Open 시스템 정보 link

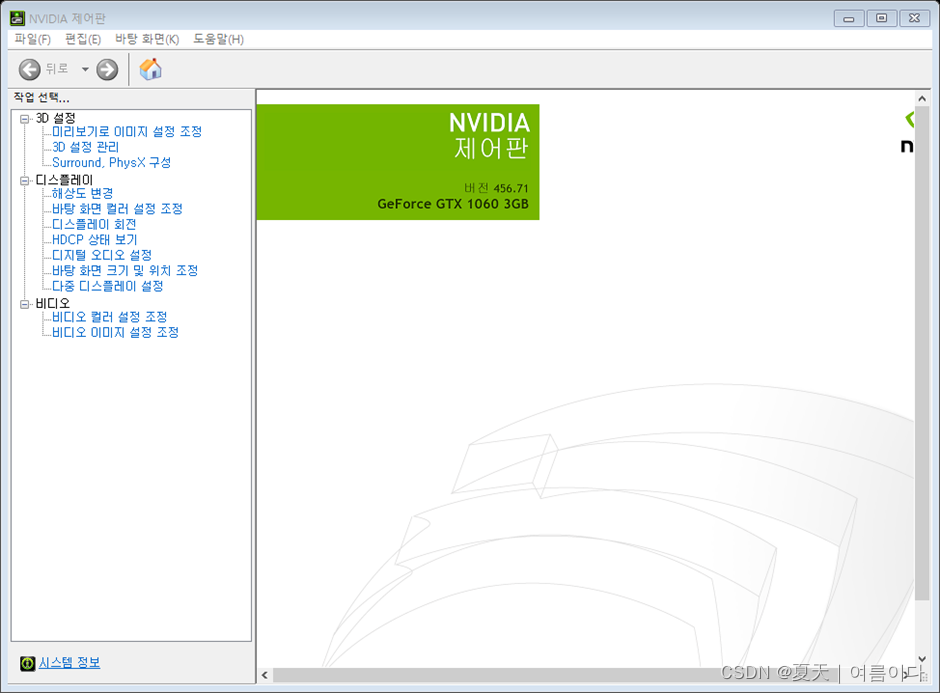[x=70, y=662]
